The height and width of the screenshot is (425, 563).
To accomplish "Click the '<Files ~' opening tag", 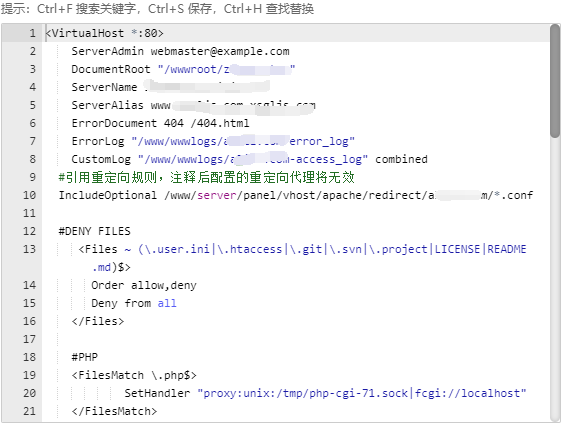I will tap(105, 249).
